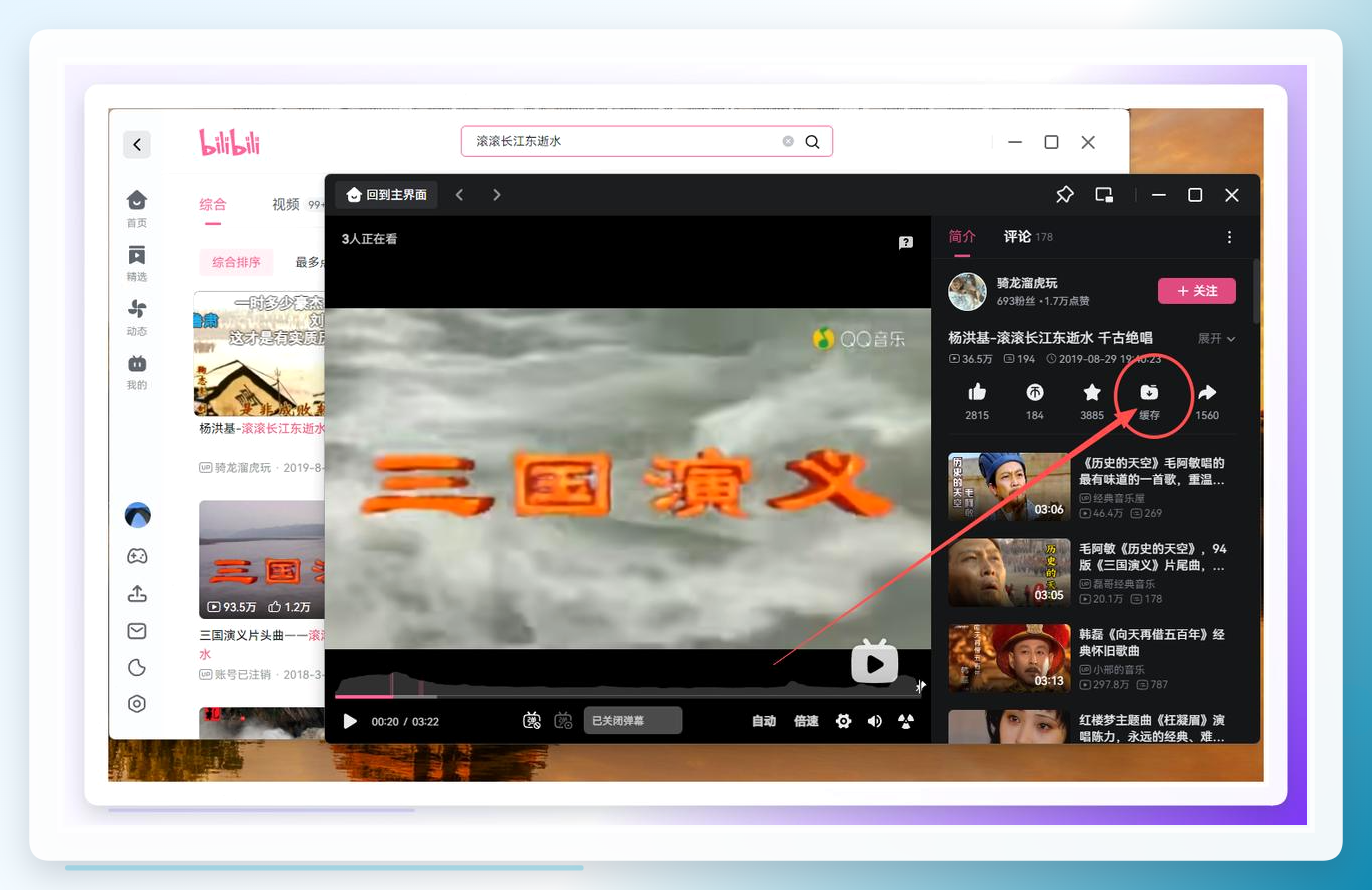Click the fan-shaped icon in player controls
The image size is (1372, 890).
coord(906,721)
